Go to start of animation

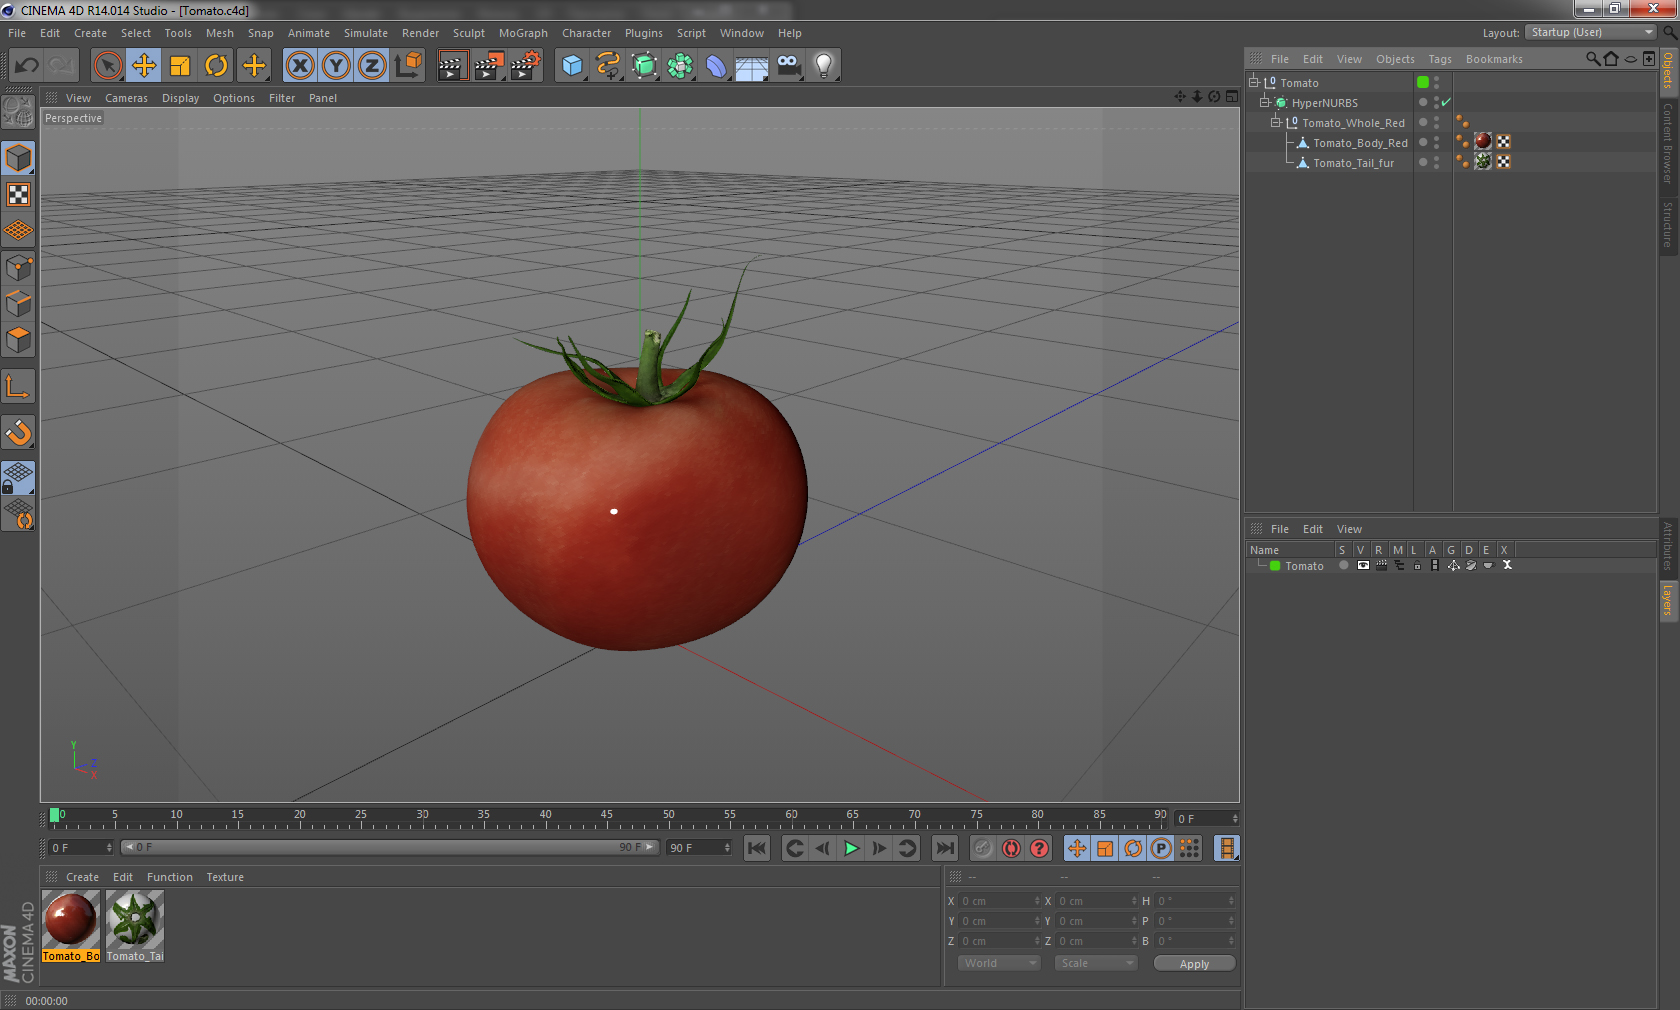tap(757, 848)
